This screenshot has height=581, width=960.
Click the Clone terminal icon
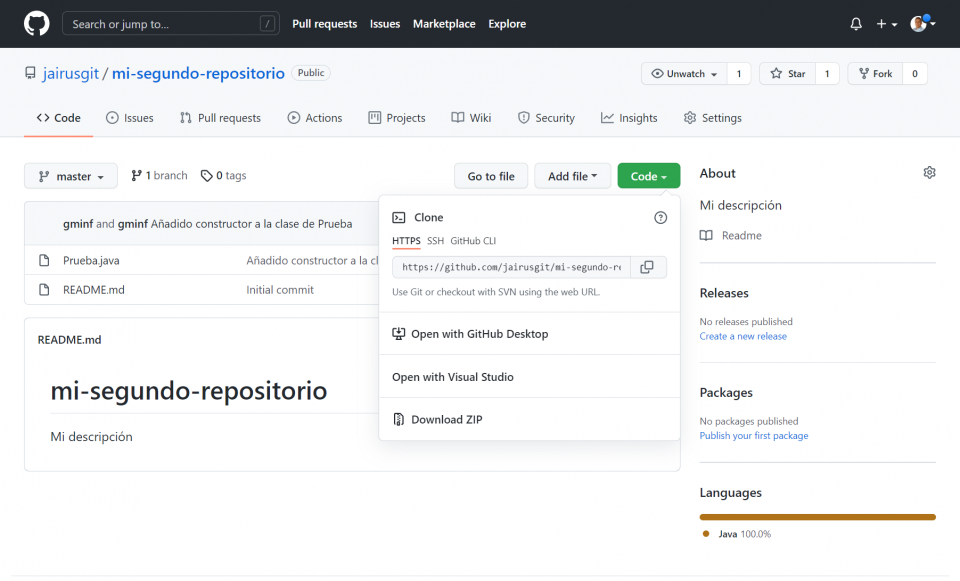(399, 217)
